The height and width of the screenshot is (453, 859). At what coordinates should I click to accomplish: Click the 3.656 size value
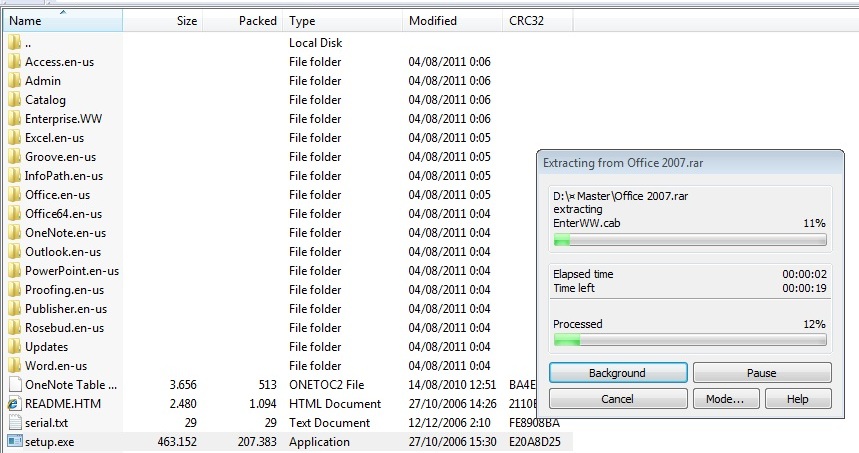pyautogui.click(x=183, y=385)
